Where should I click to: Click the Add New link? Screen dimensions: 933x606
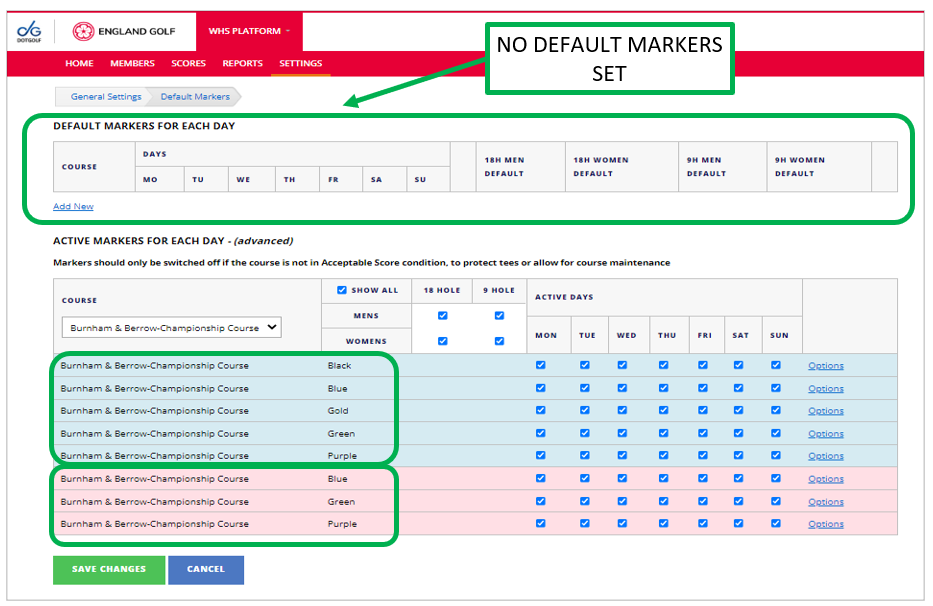pos(73,206)
